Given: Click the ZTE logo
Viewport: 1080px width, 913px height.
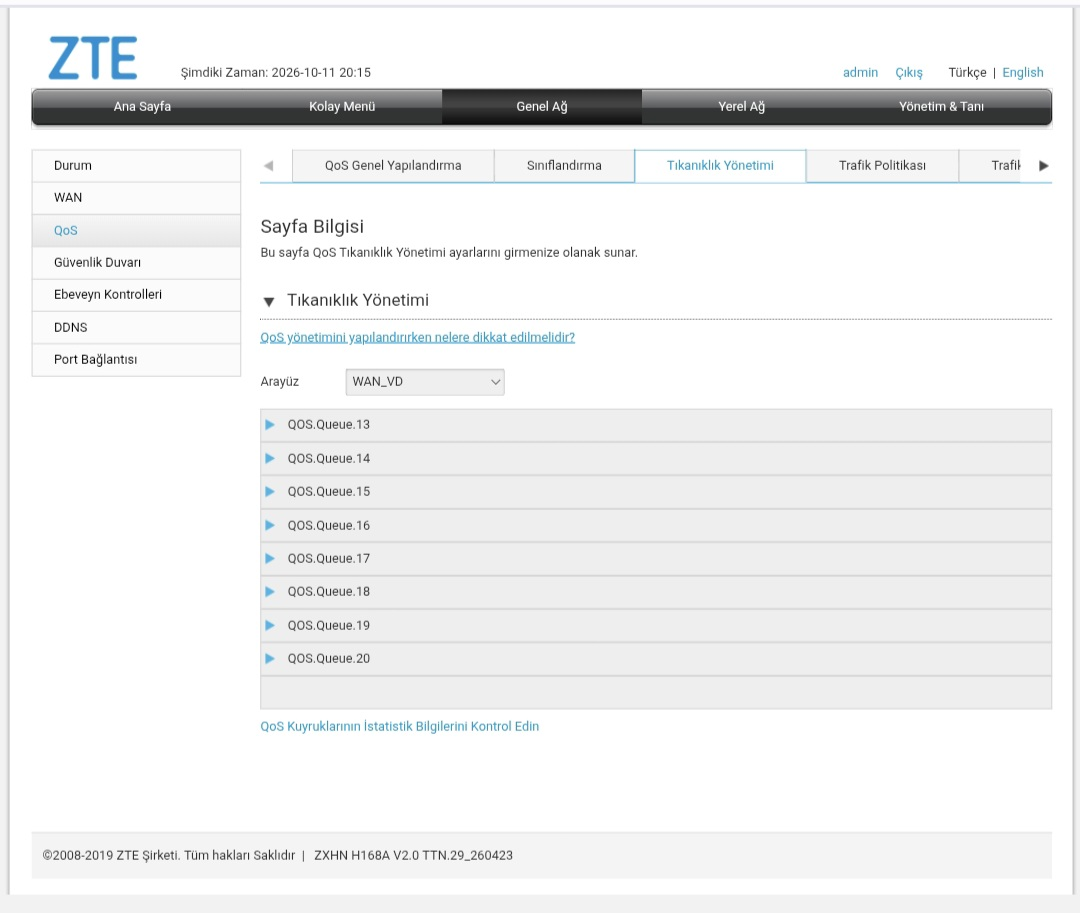Looking at the screenshot, I should (92, 59).
